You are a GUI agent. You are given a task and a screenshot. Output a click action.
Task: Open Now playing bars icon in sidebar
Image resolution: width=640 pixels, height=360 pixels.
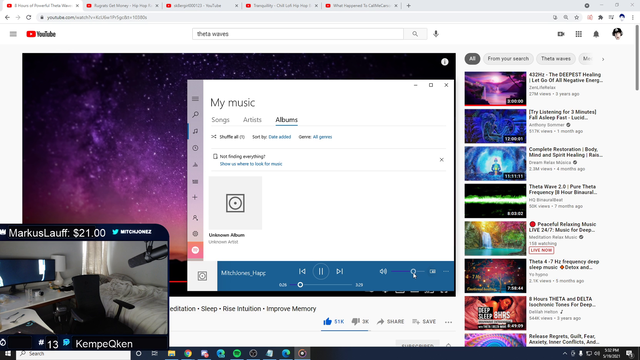195,164
